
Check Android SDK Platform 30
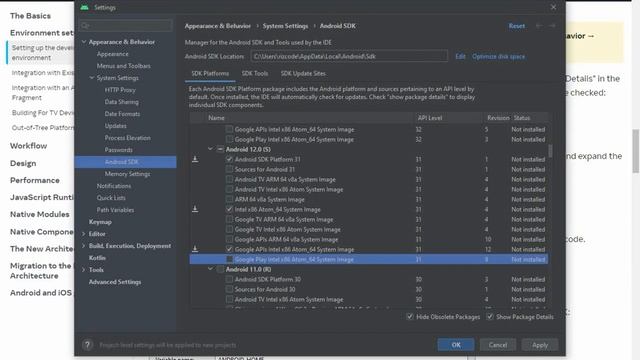coord(229,279)
